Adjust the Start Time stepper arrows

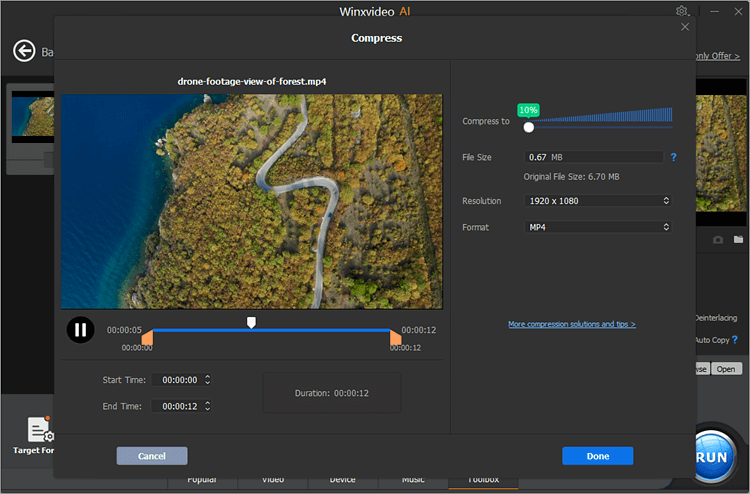click(x=207, y=380)
